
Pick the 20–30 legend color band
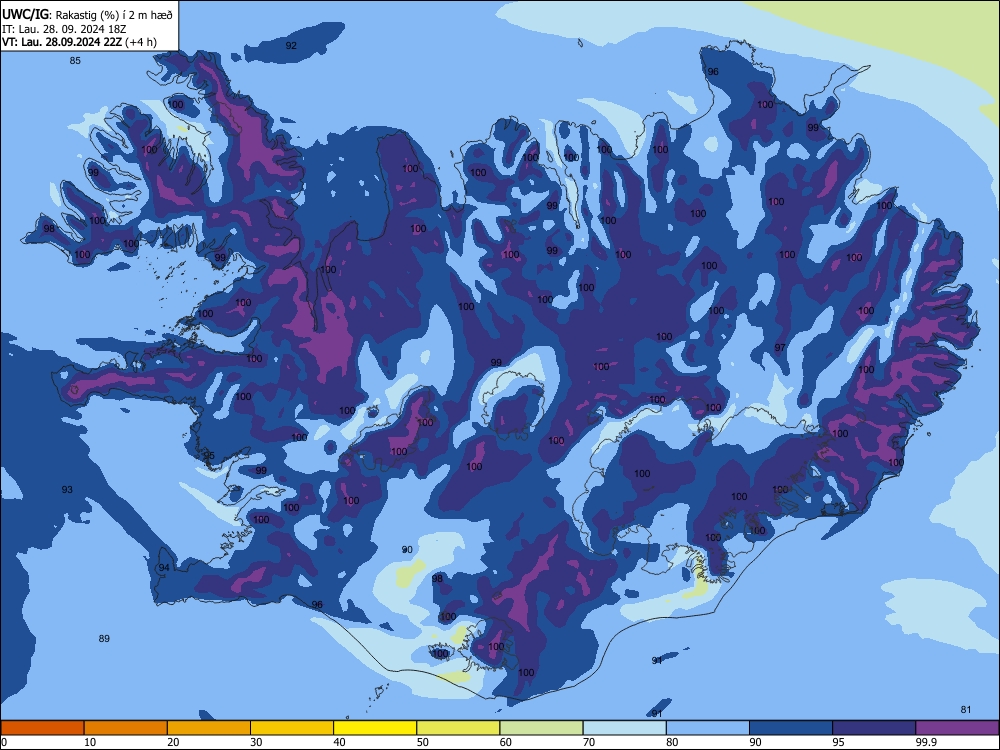click(209, 728)
